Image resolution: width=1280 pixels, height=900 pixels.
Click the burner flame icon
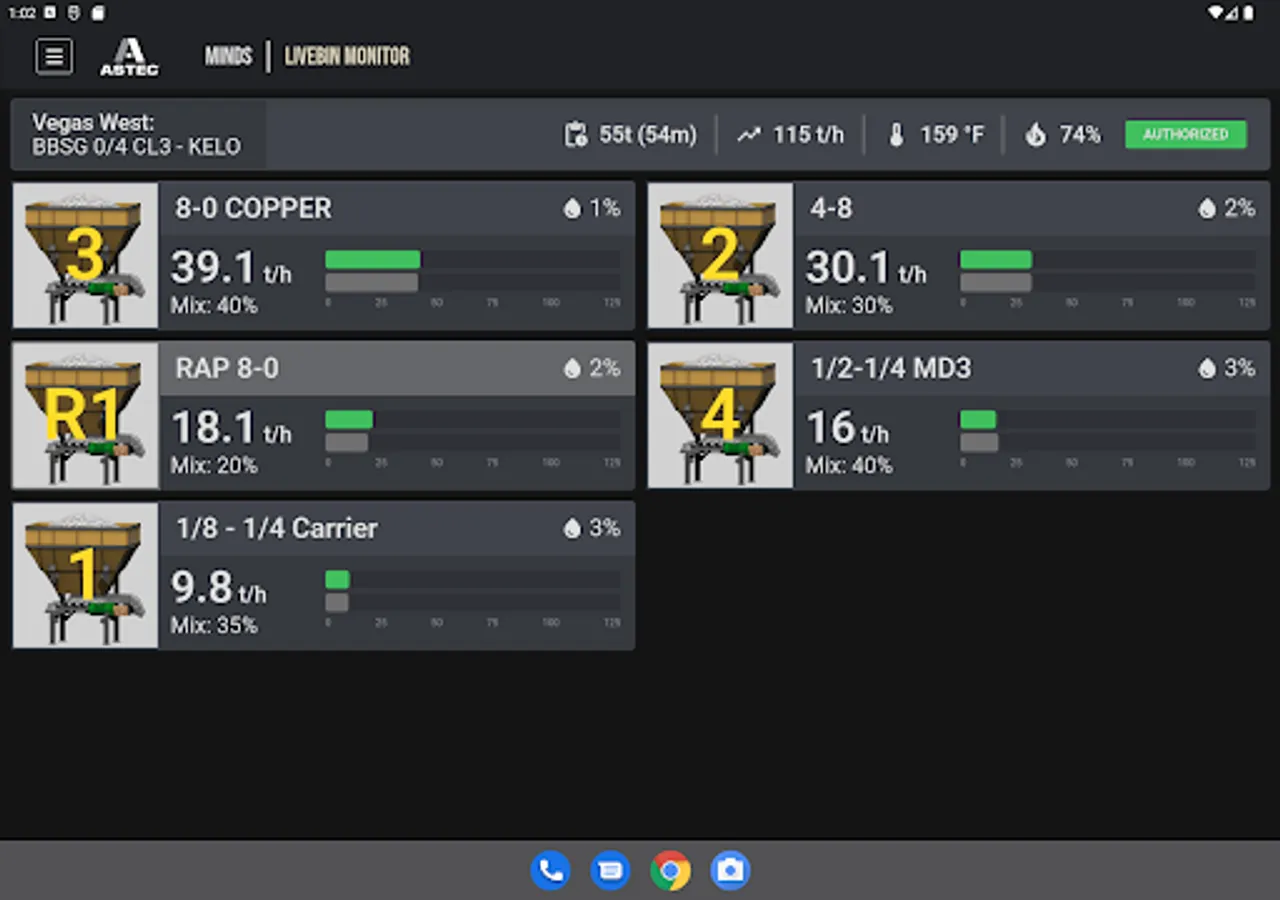1036,135
